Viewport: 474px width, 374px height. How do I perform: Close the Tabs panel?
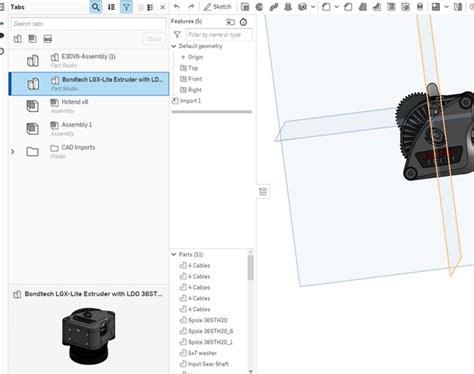[163, 7]
